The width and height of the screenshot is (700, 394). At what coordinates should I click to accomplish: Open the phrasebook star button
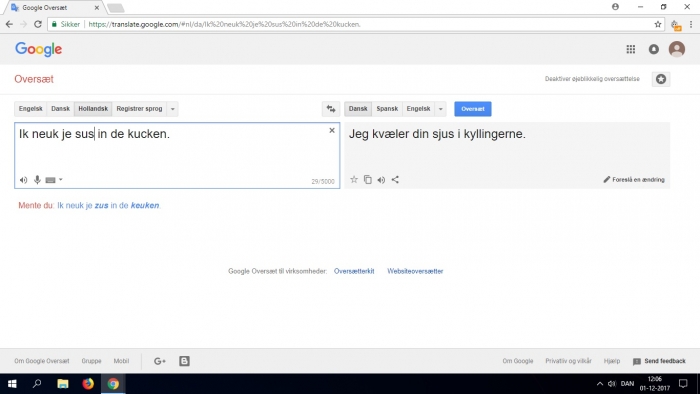(661, 79)
